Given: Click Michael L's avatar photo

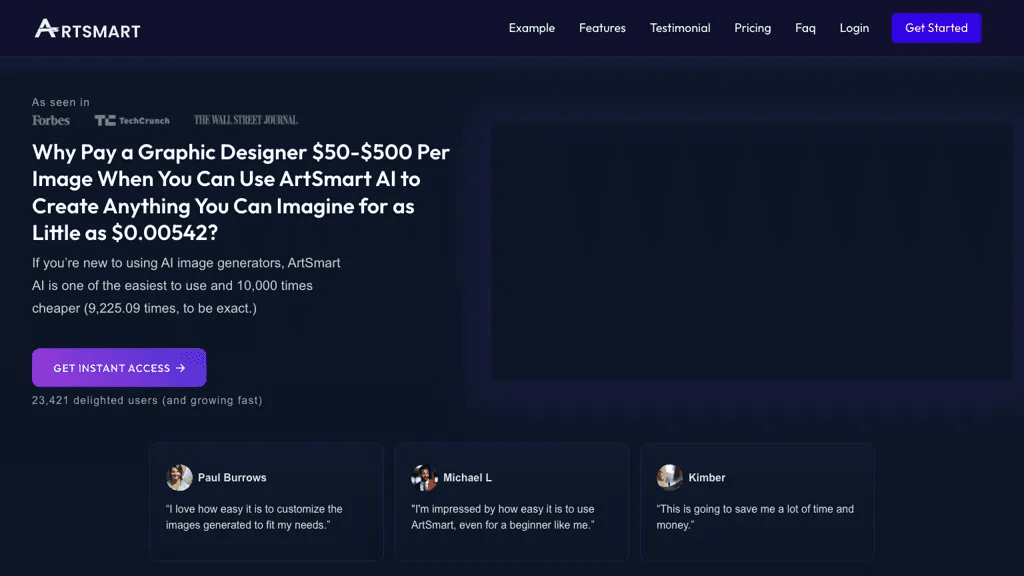Looking at the screenshot, I should (x=424, y=477).
